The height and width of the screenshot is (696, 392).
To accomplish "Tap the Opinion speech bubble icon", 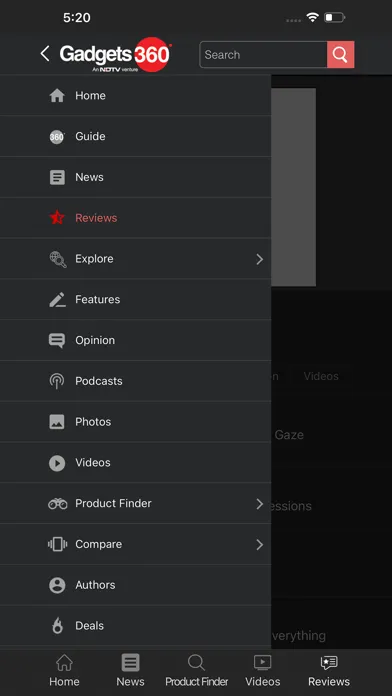I will tap(57, 340).
